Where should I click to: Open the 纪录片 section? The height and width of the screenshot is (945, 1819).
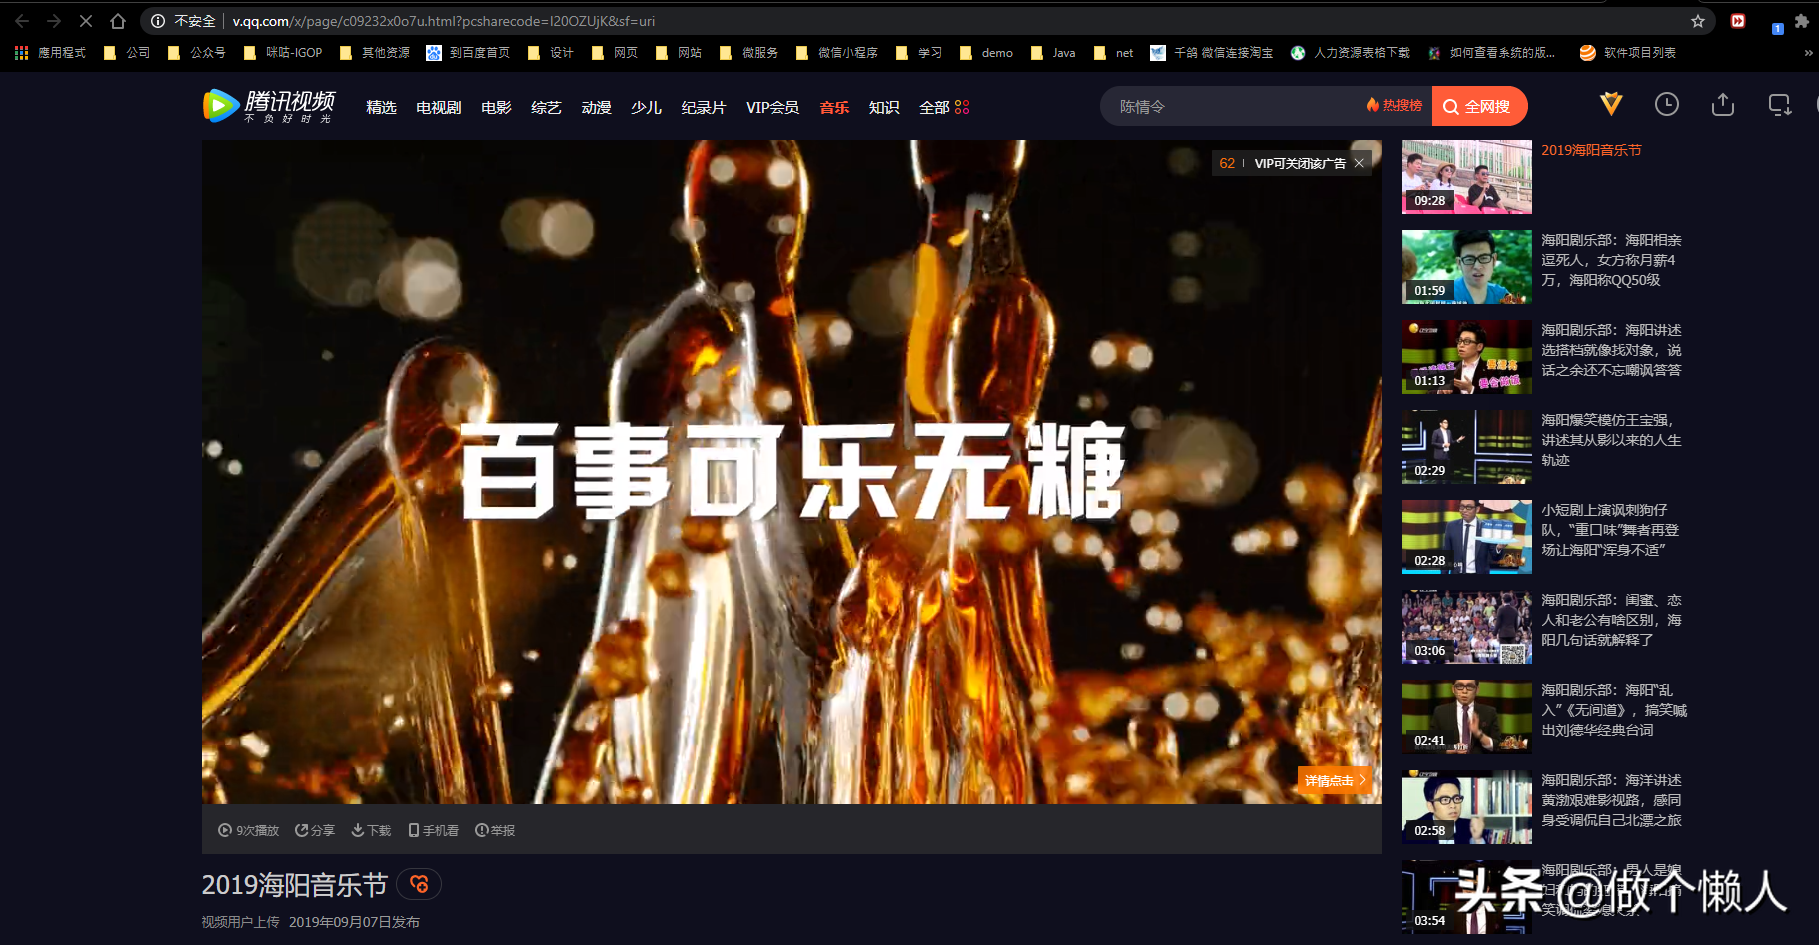(703, 106)
